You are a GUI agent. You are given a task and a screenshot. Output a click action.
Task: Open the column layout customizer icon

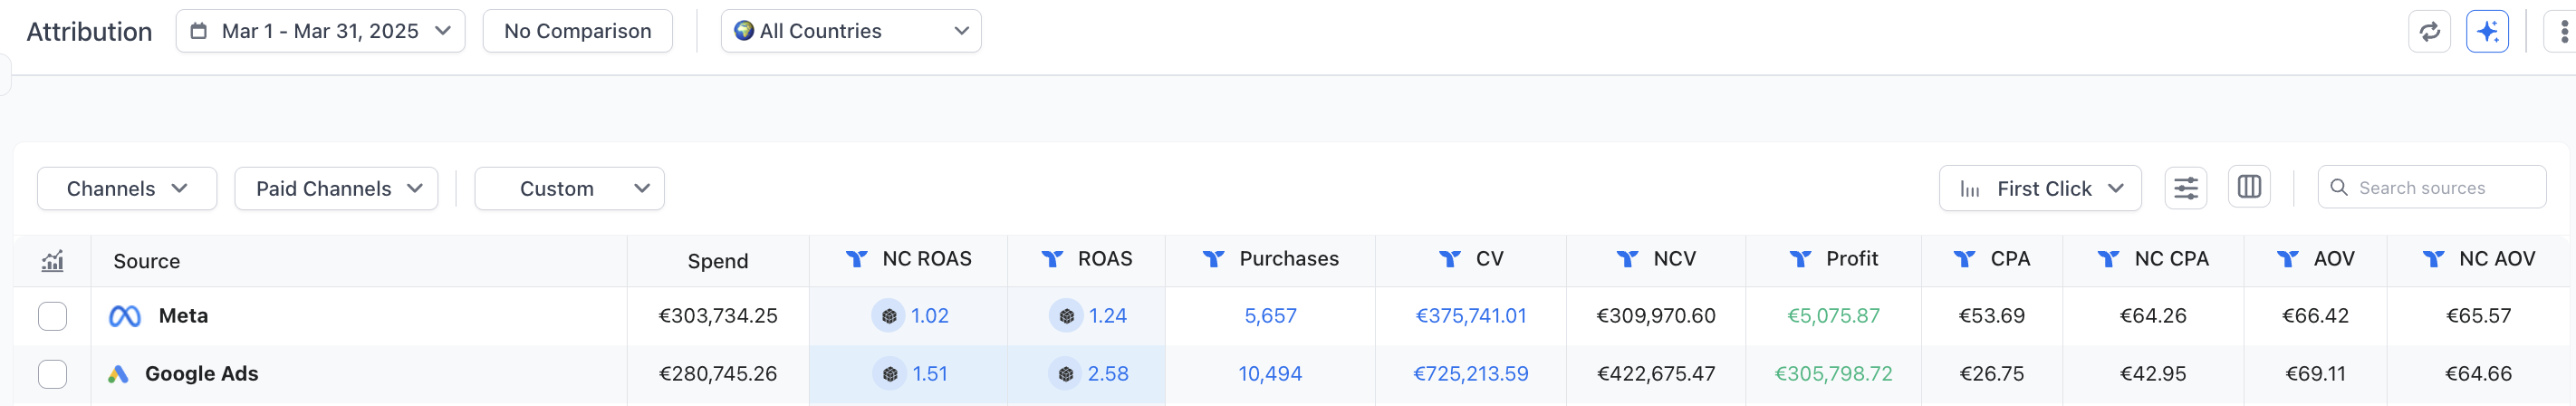[x=2249, y=187]
